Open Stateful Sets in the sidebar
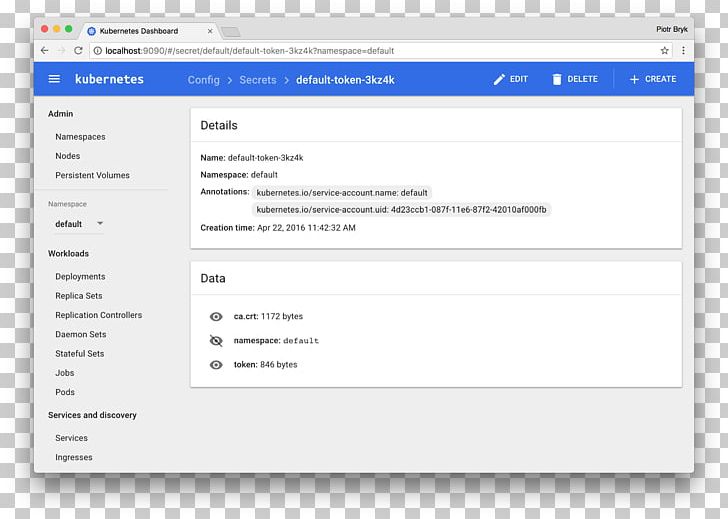Image resolution: width=728 pixels, height=519 pixels. click(x=80, y=354)
